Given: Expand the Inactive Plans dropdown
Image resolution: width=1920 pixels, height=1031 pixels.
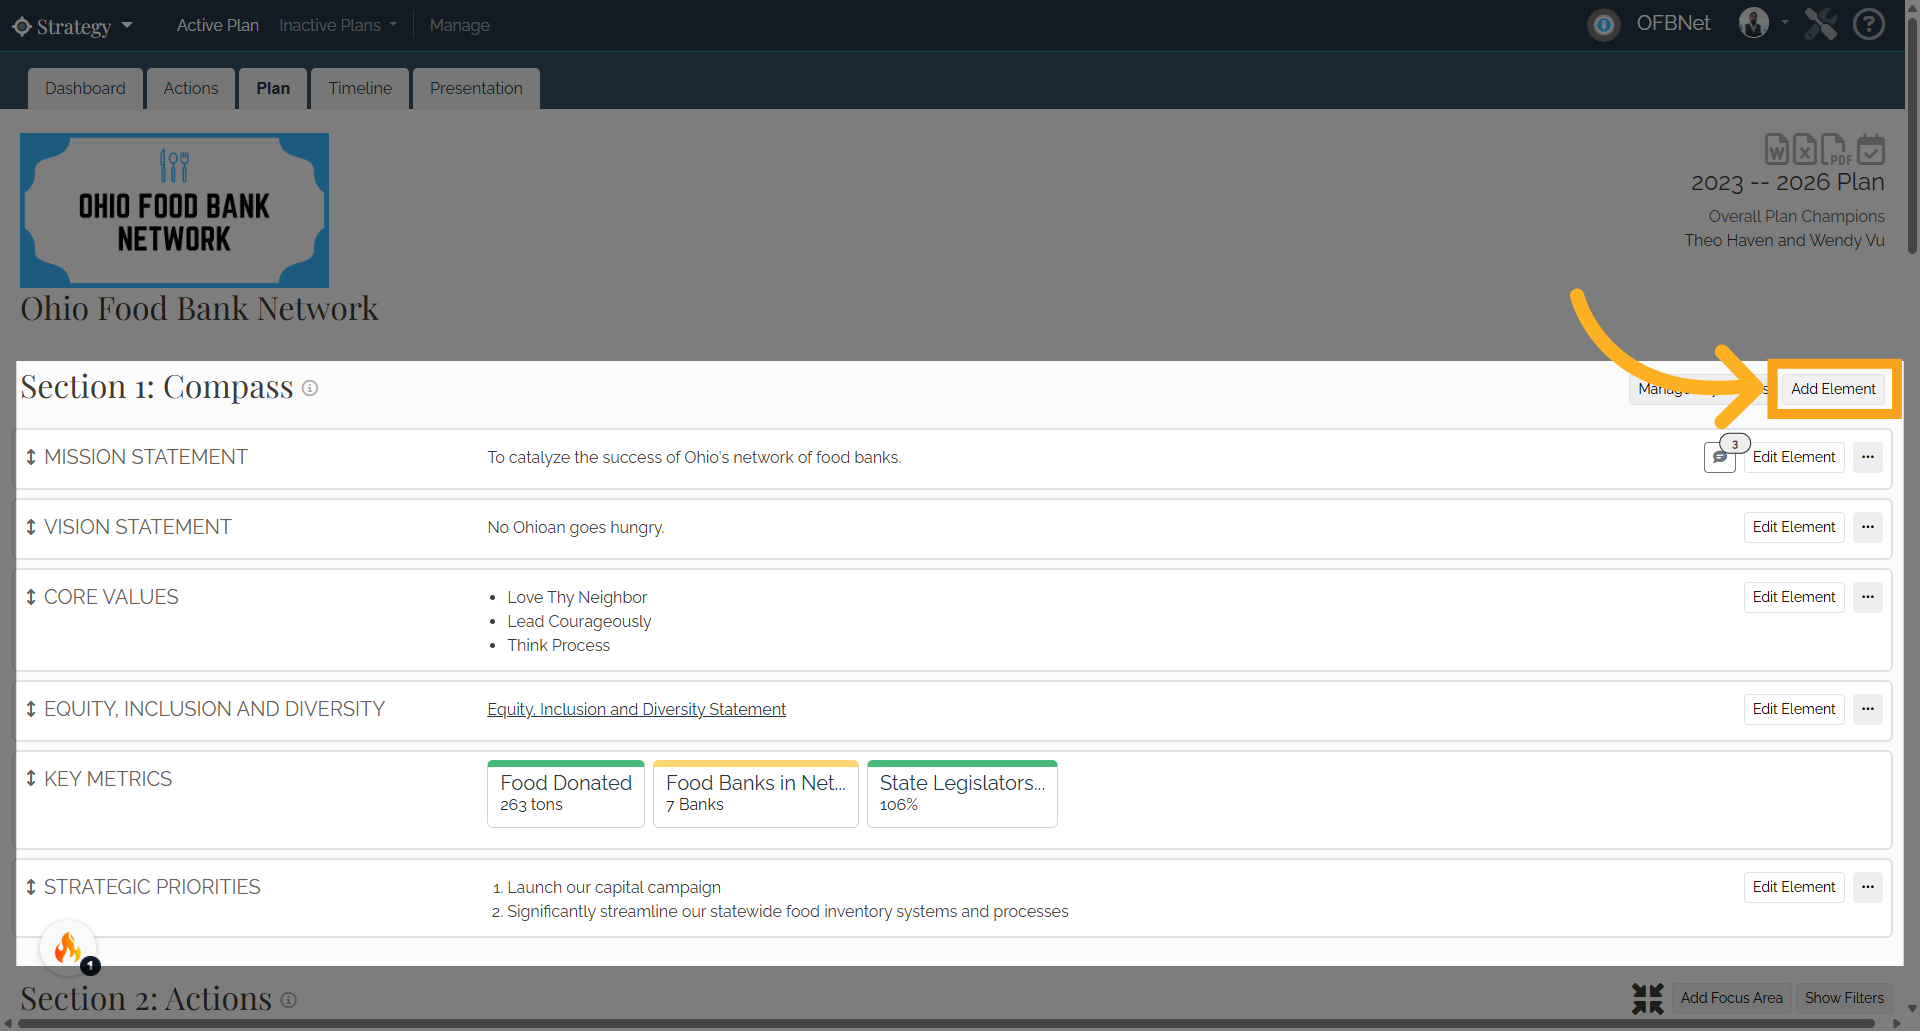Looking at the screenshot, I should [338, 25].
